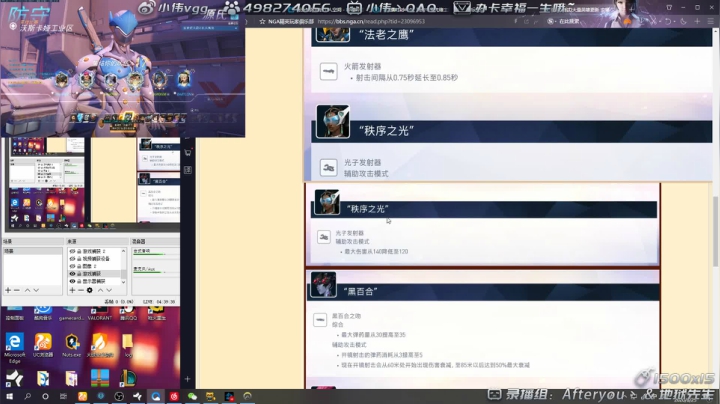The width and height of the screenshot is (720, 404).
Task: Open the gamecard desktop shortcut
Action: [71, 314]
